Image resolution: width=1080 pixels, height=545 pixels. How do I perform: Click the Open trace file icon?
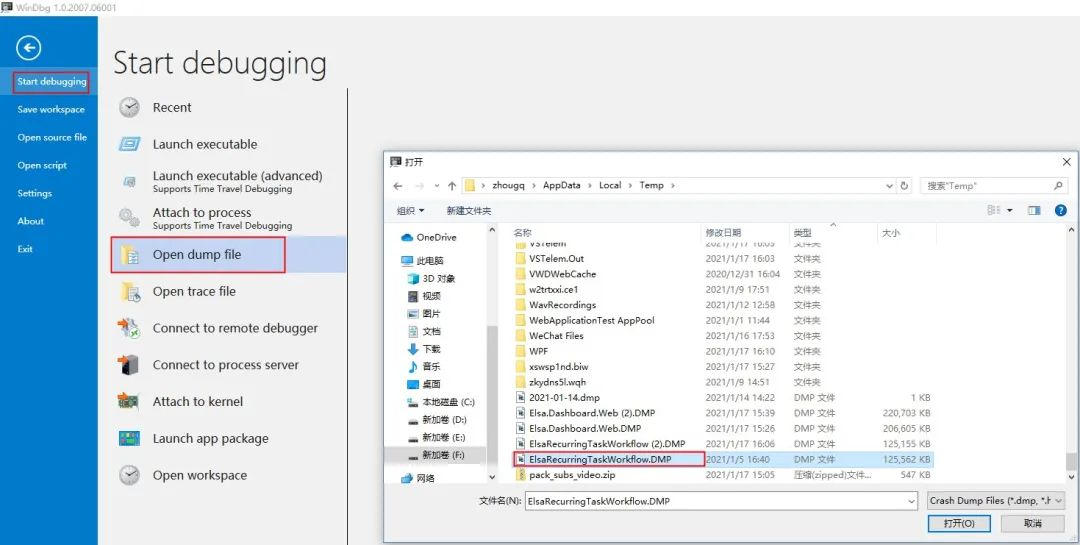pos(129,291)
